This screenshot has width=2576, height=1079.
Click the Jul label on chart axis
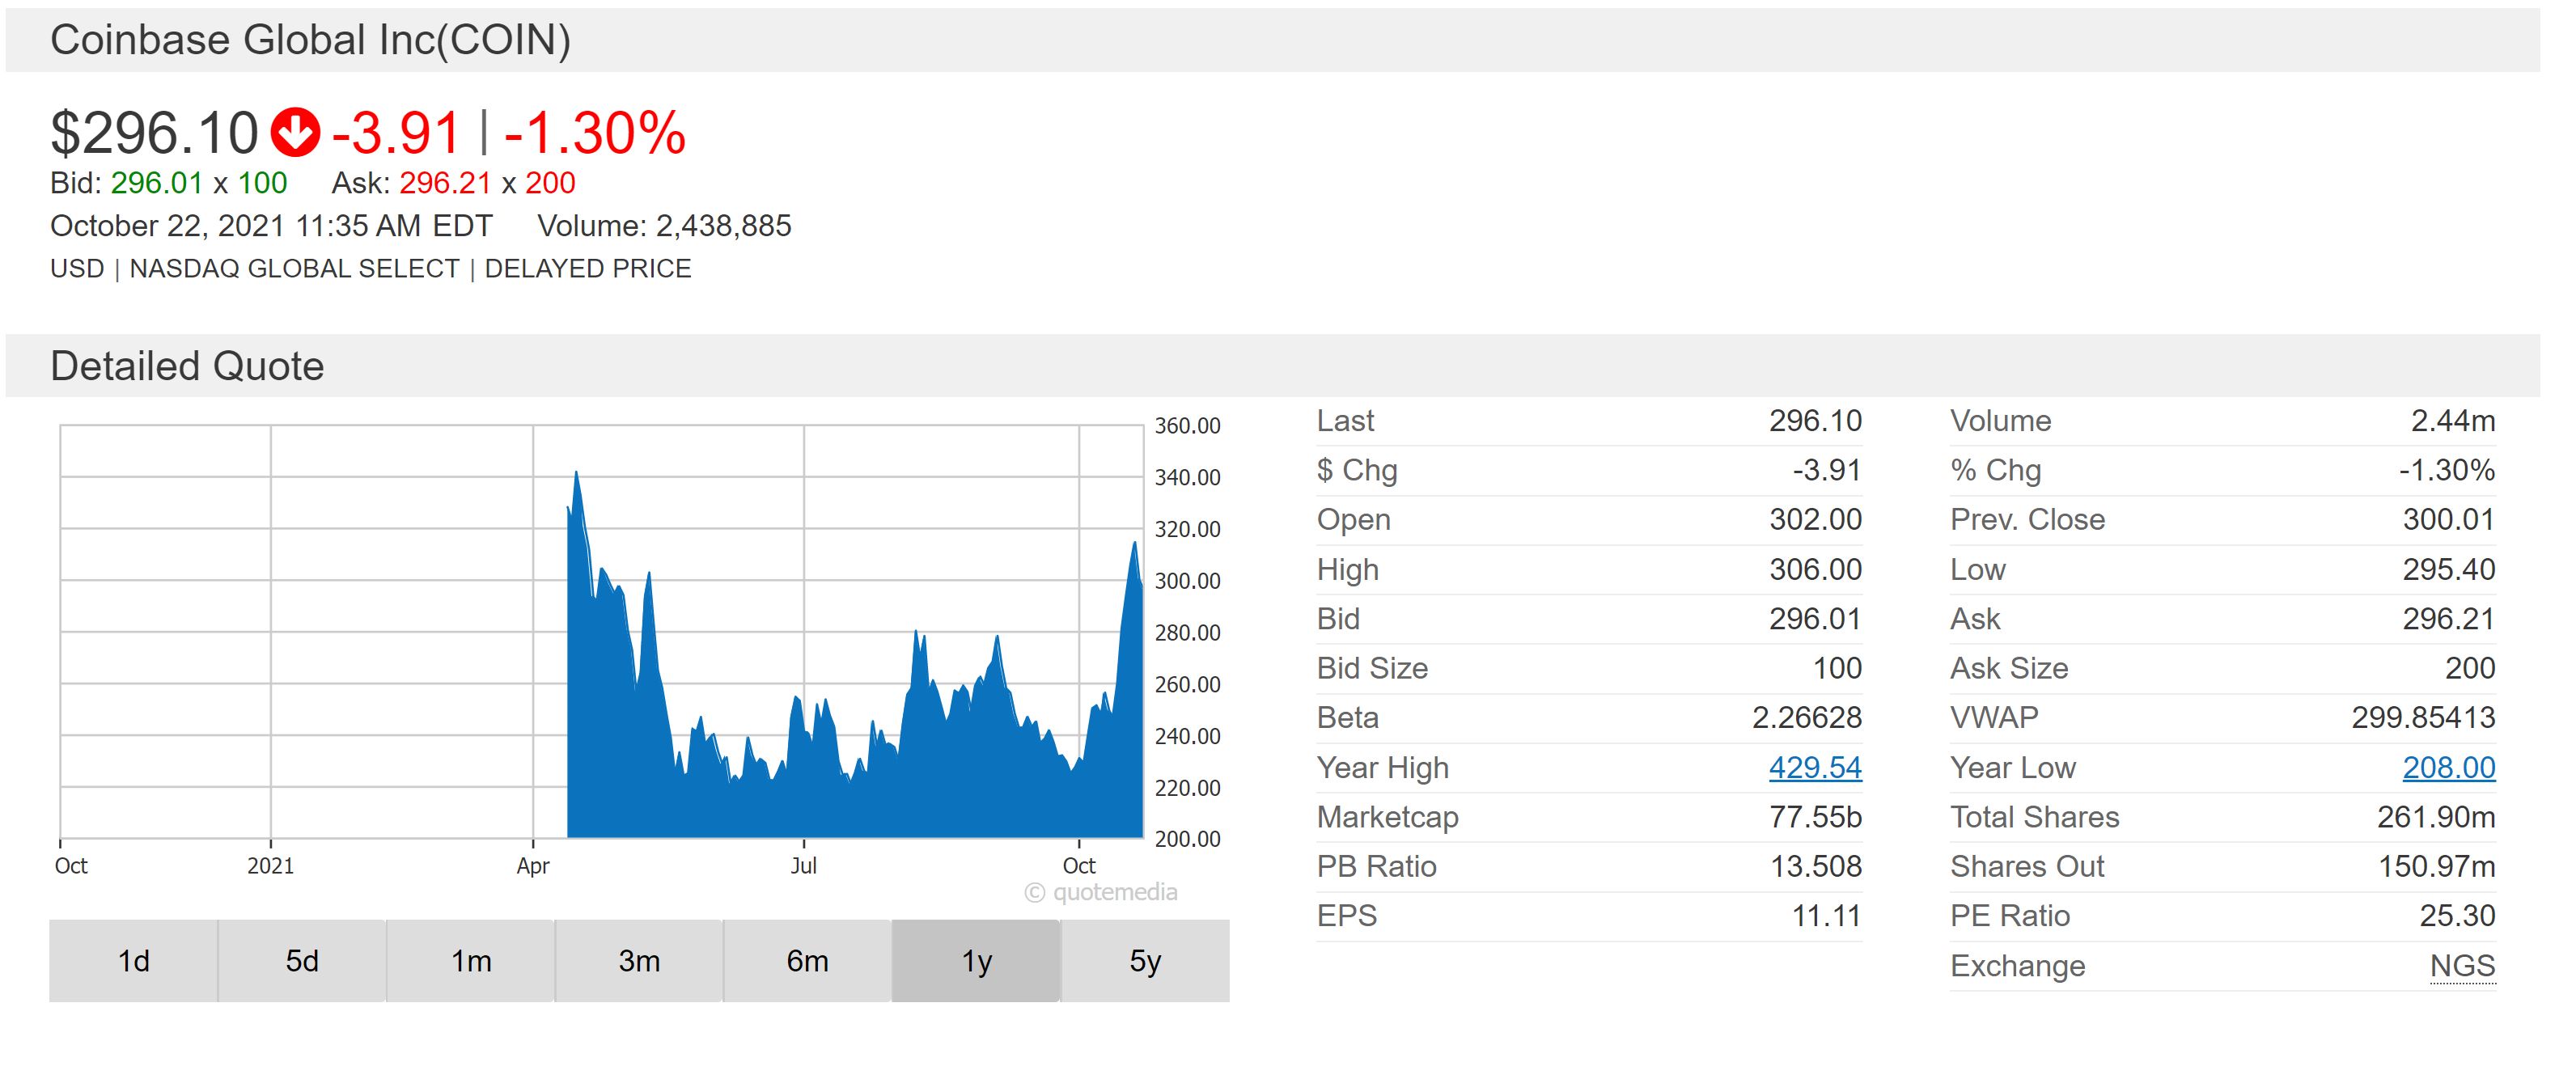click(803, 866)
